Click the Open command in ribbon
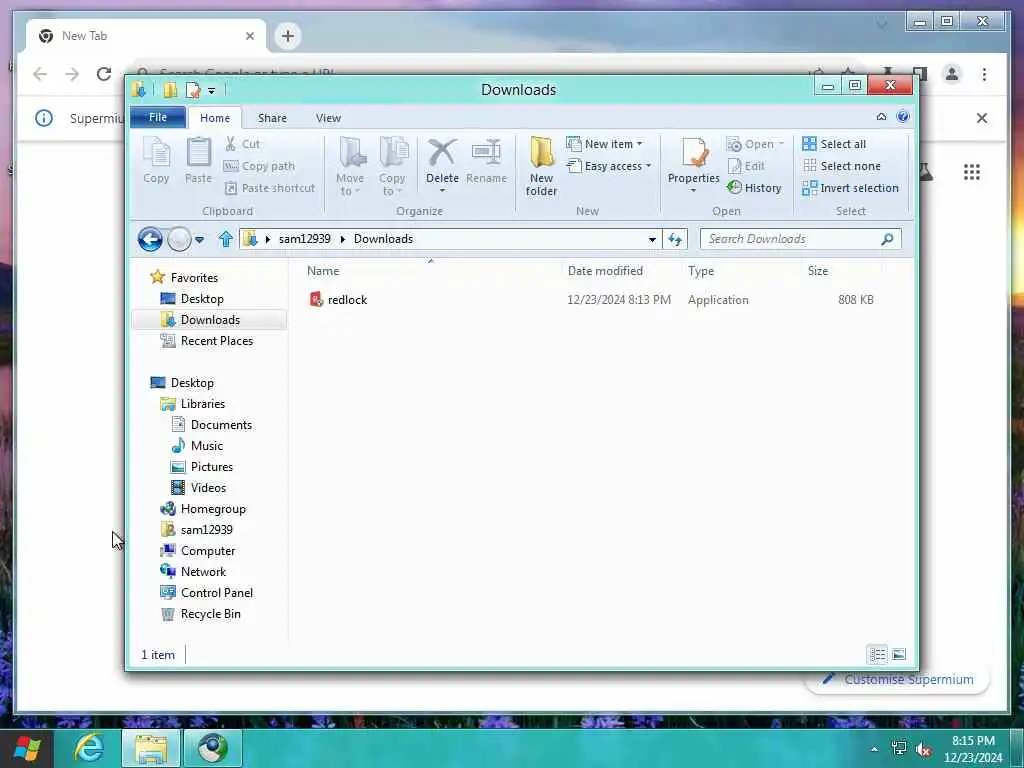The height and width of the screenshot is (768, 1024). click(755, 144)
